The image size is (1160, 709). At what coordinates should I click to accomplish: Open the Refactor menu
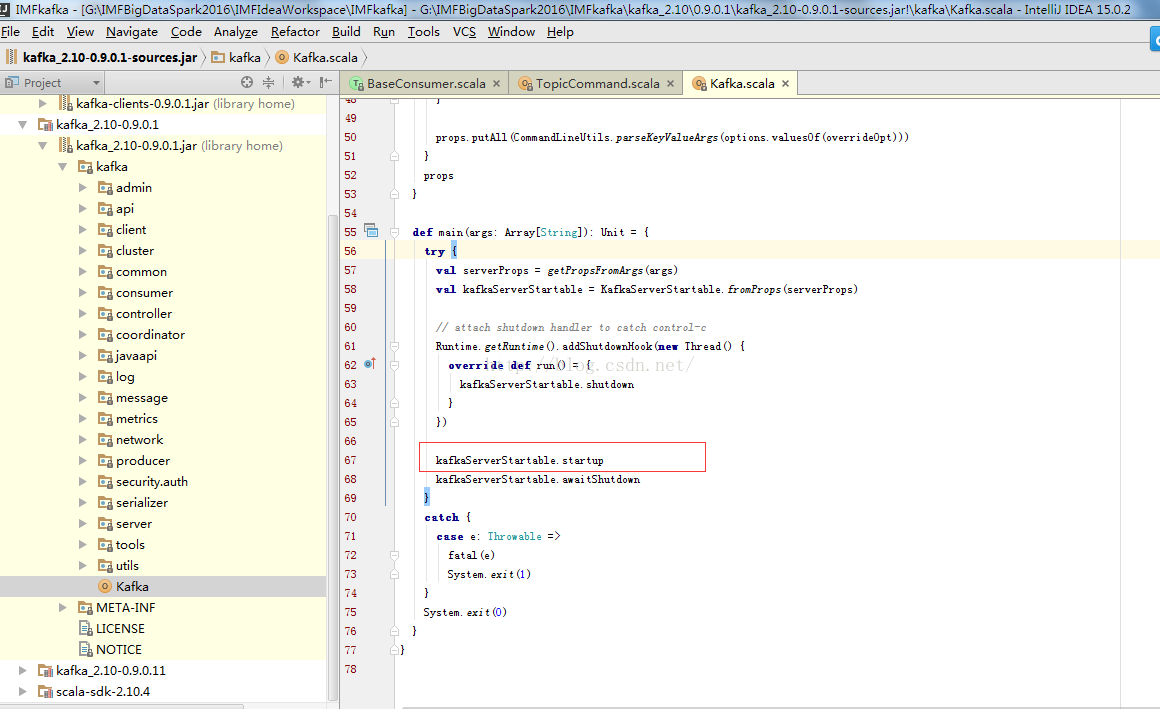(295, 32)
